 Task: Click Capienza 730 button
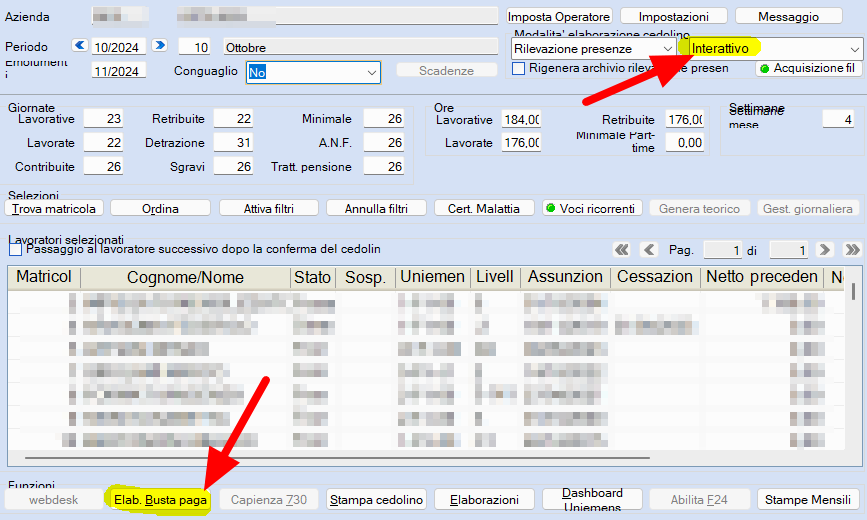tap(269, 500)
